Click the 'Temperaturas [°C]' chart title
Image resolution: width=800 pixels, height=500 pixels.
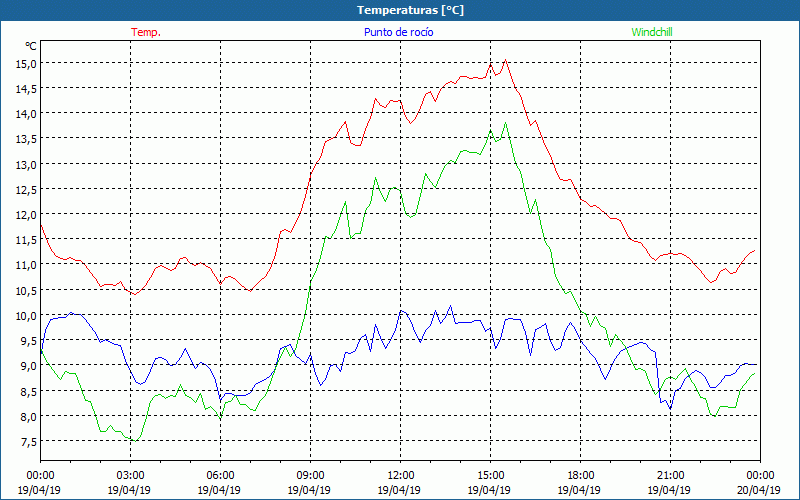[x=410, y=10]
